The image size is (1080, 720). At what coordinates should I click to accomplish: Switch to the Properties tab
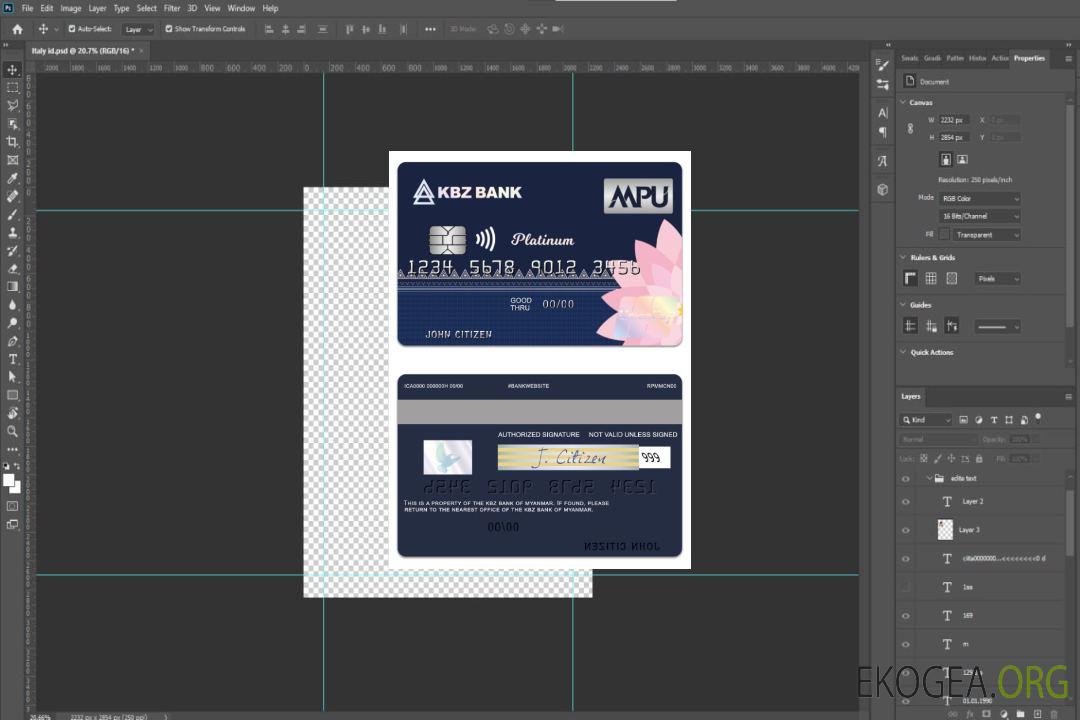point(1029,58)
